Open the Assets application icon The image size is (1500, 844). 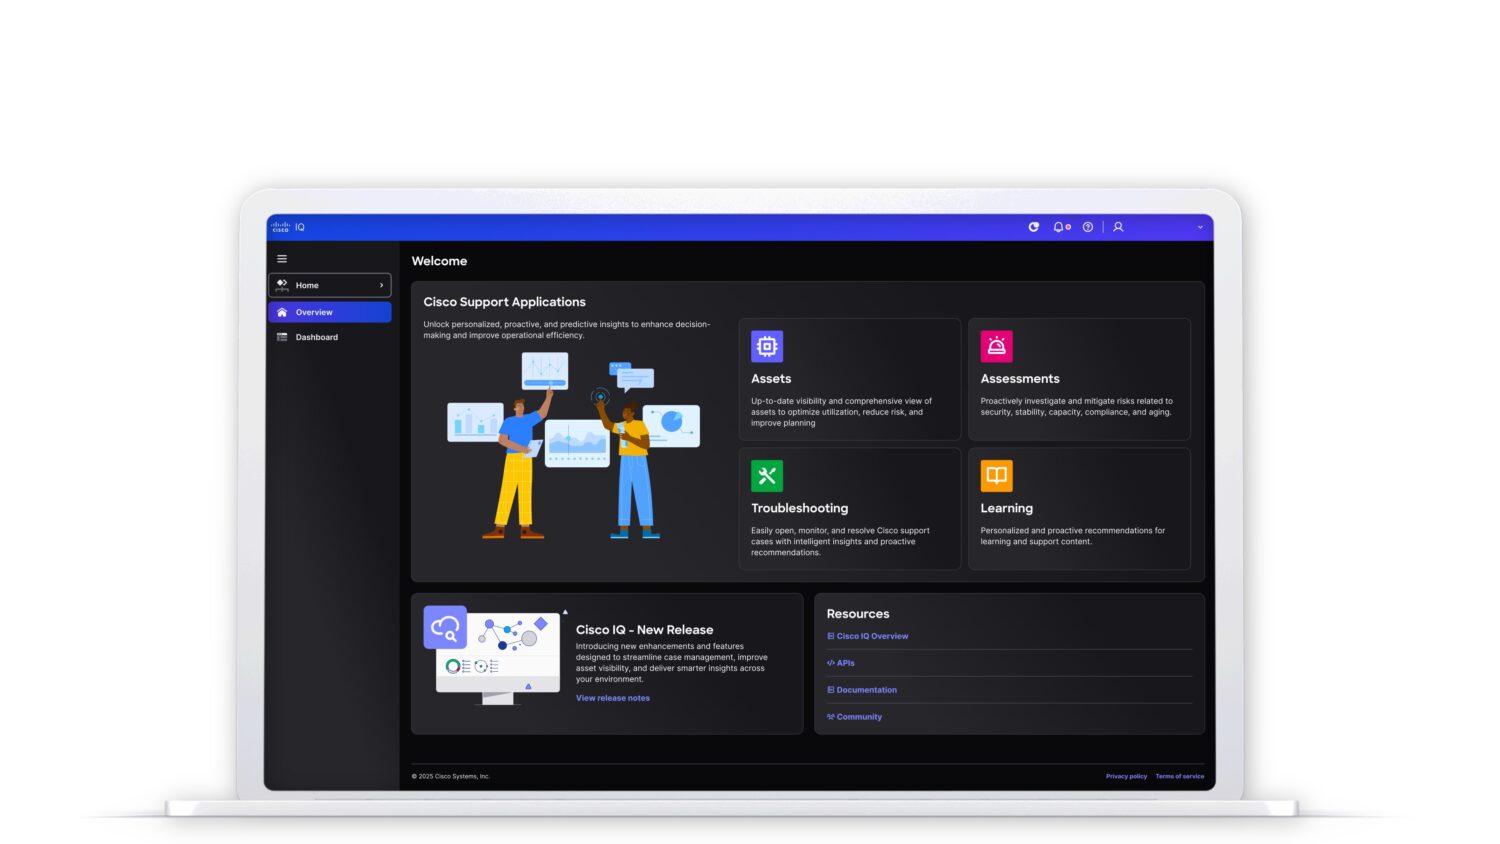coord(767,346)
